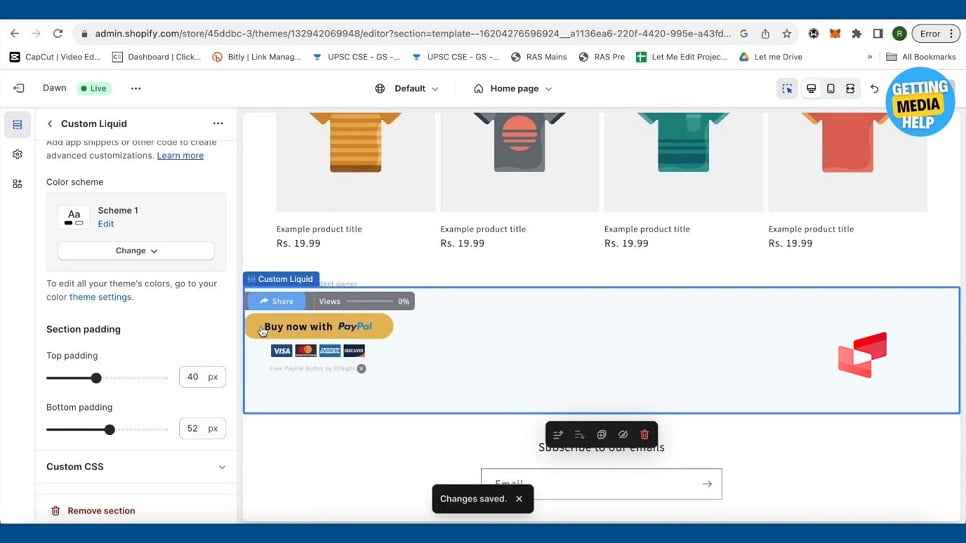Switch to mobile preview icon

830,89
